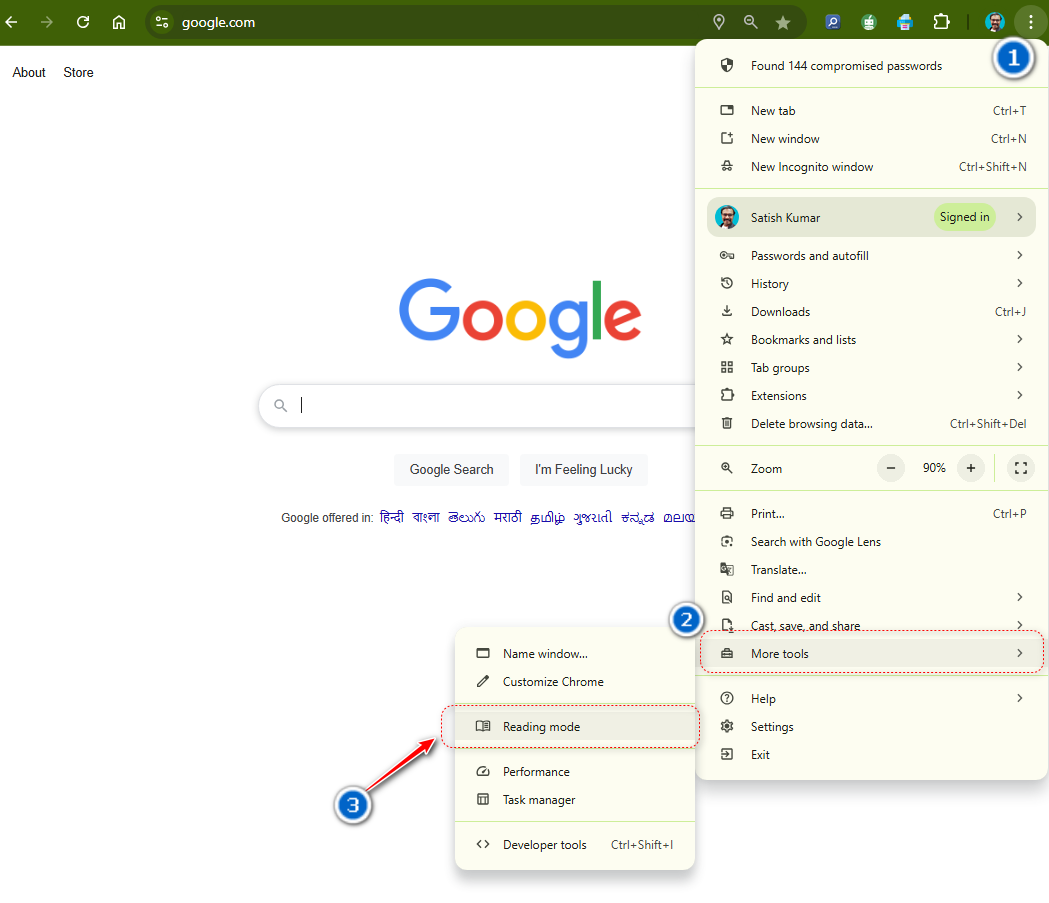The image size is (1049, 903).
Task: Click the printer extension icon in toolbar
Action: [904, 22]
